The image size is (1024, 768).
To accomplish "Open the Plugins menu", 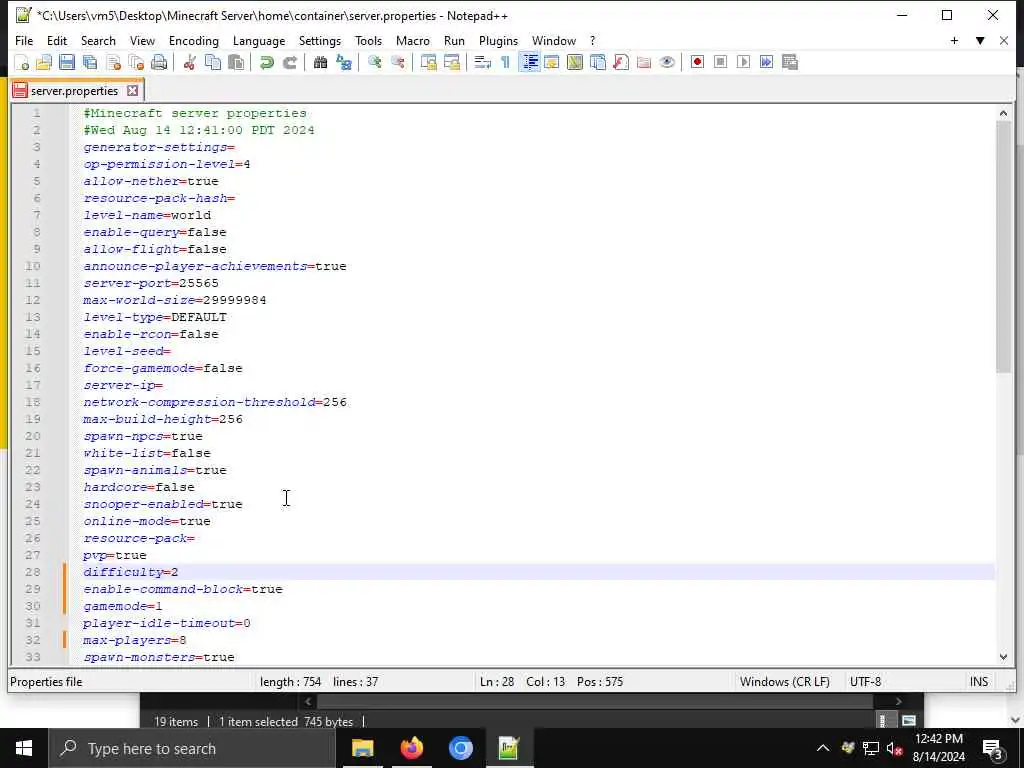I will coord(498,40).
